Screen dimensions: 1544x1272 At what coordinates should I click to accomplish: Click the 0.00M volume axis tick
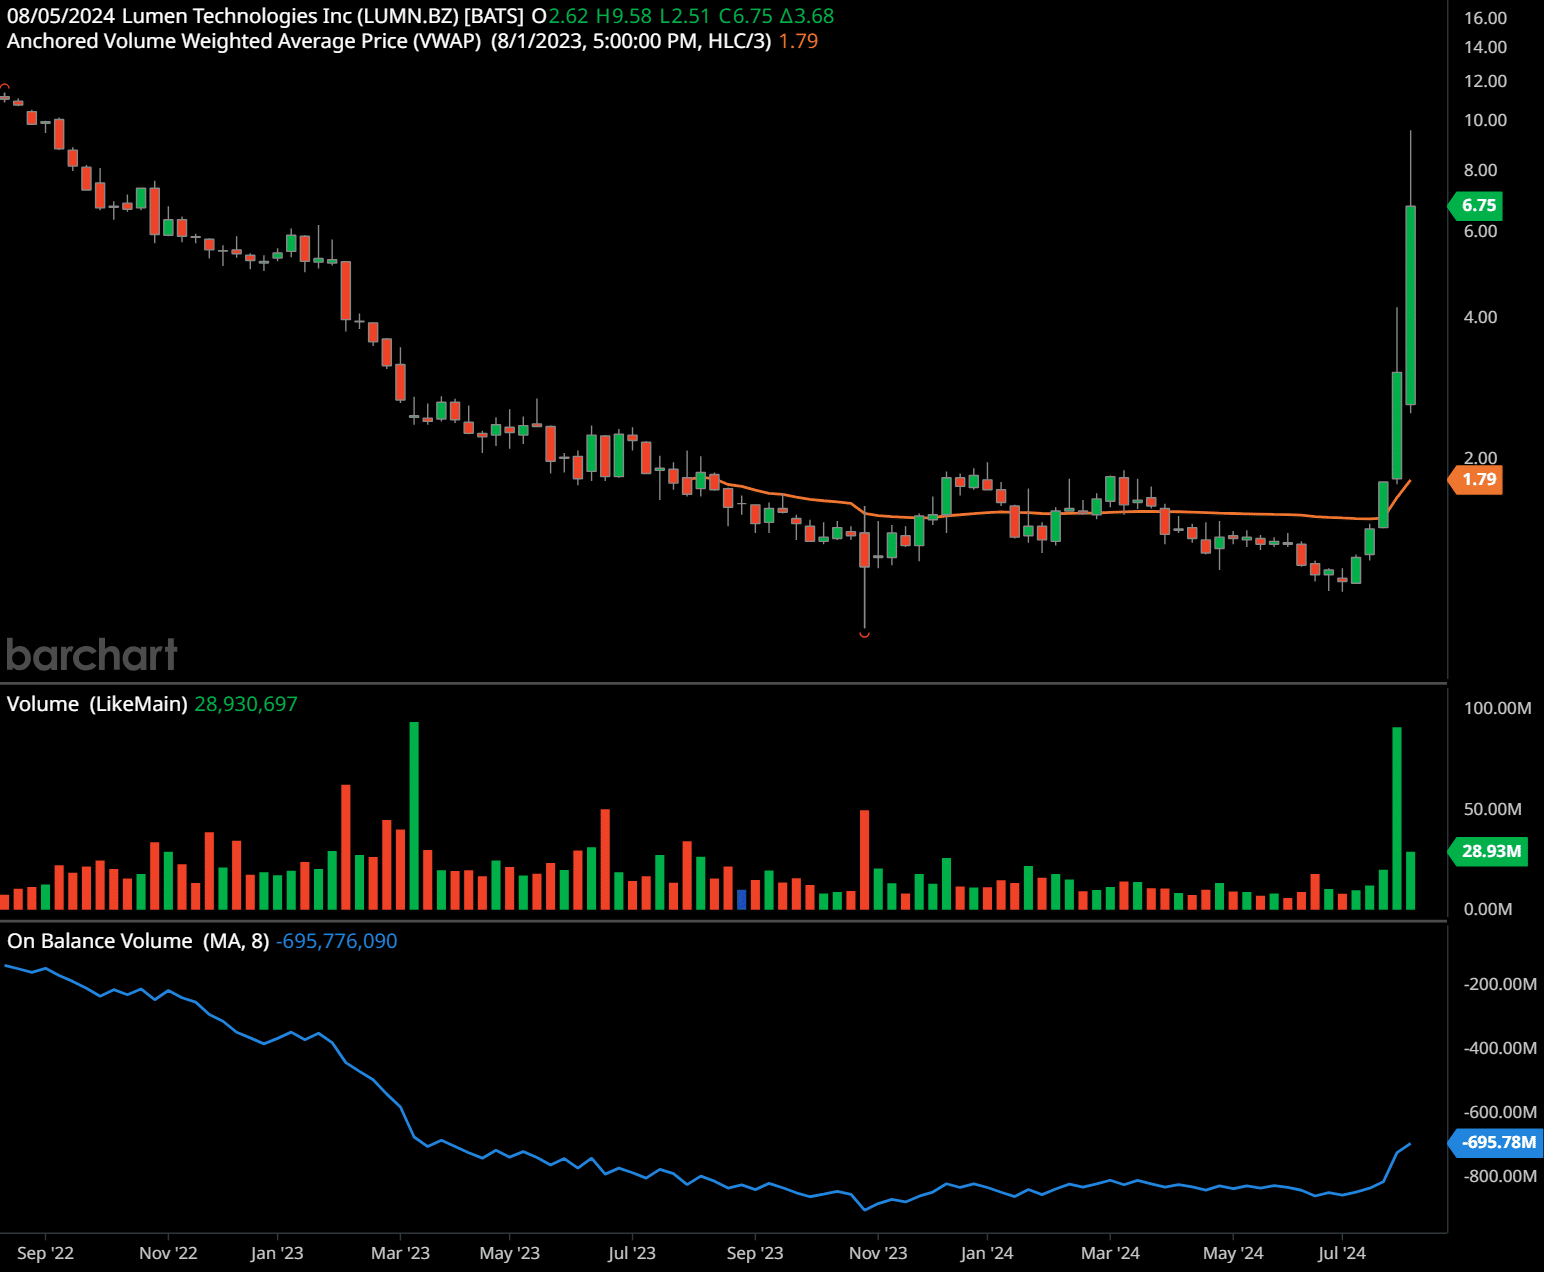coord(1488,909)
